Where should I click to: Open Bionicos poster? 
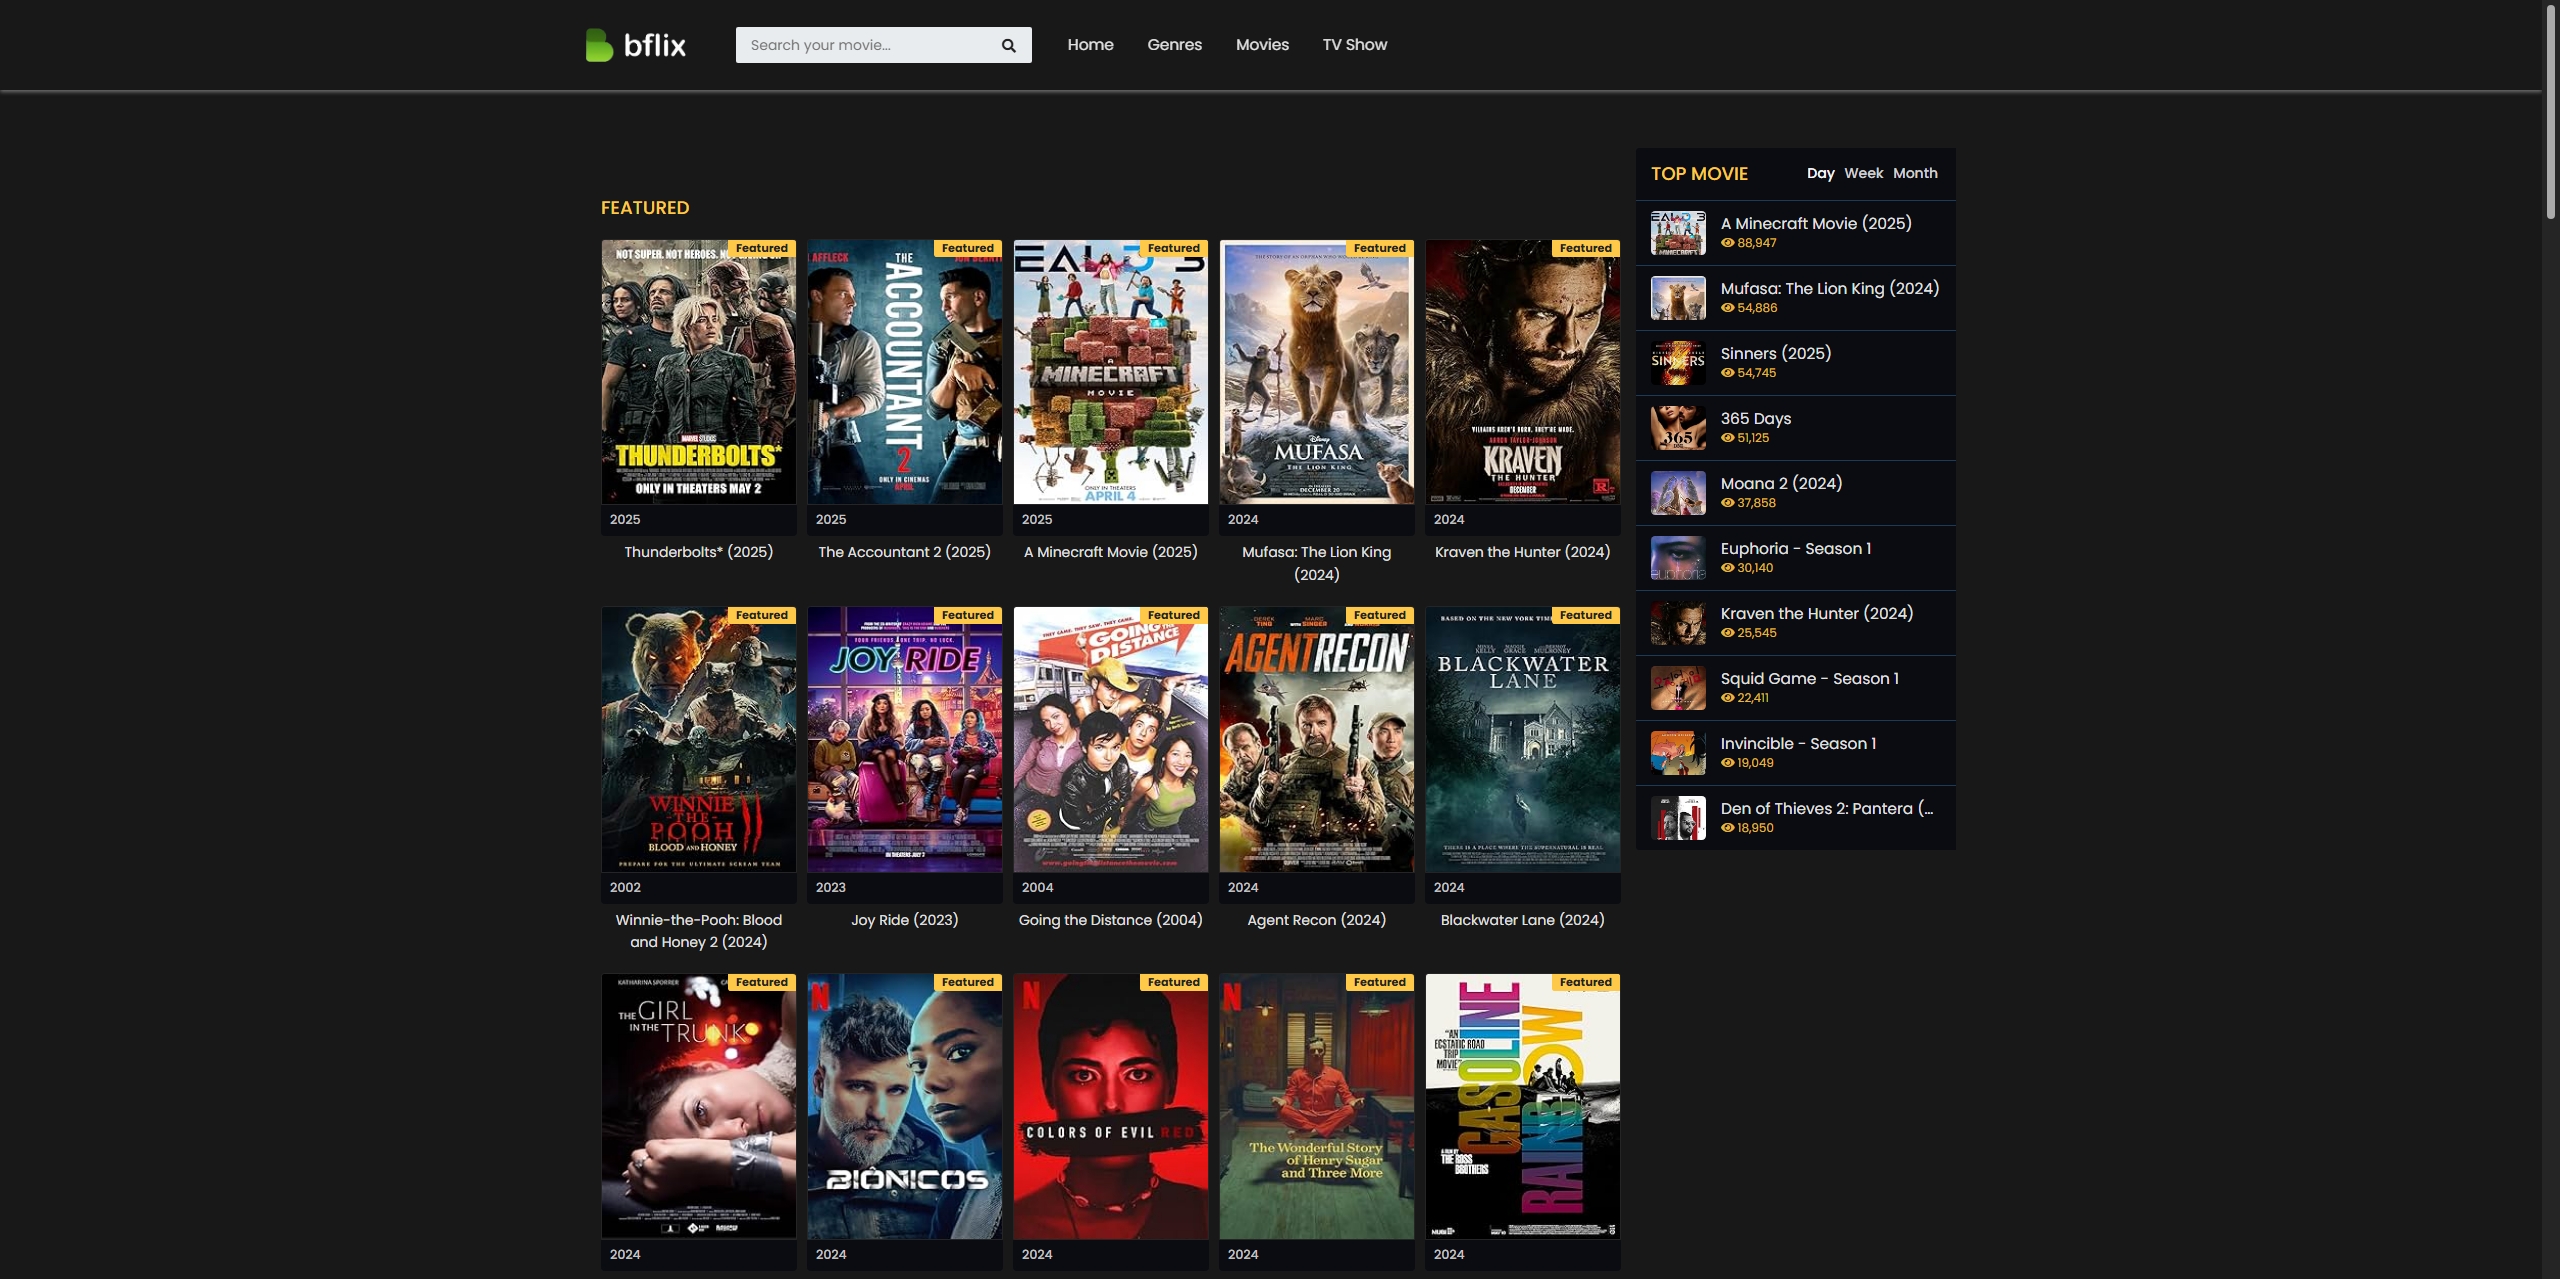[x=904, y=1106]
